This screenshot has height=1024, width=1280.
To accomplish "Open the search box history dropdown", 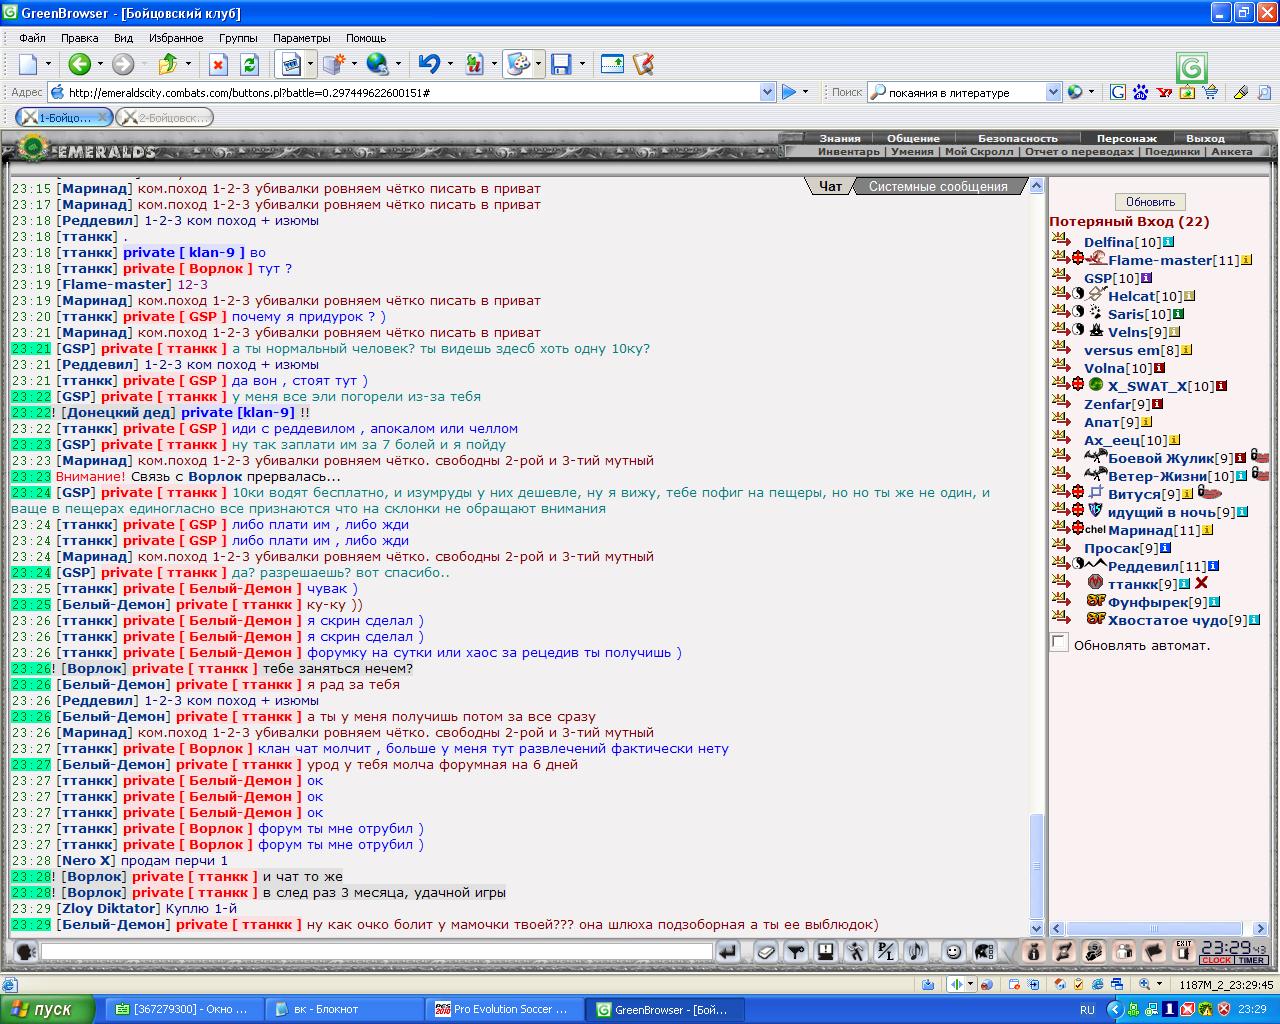I will (1052, 92).
